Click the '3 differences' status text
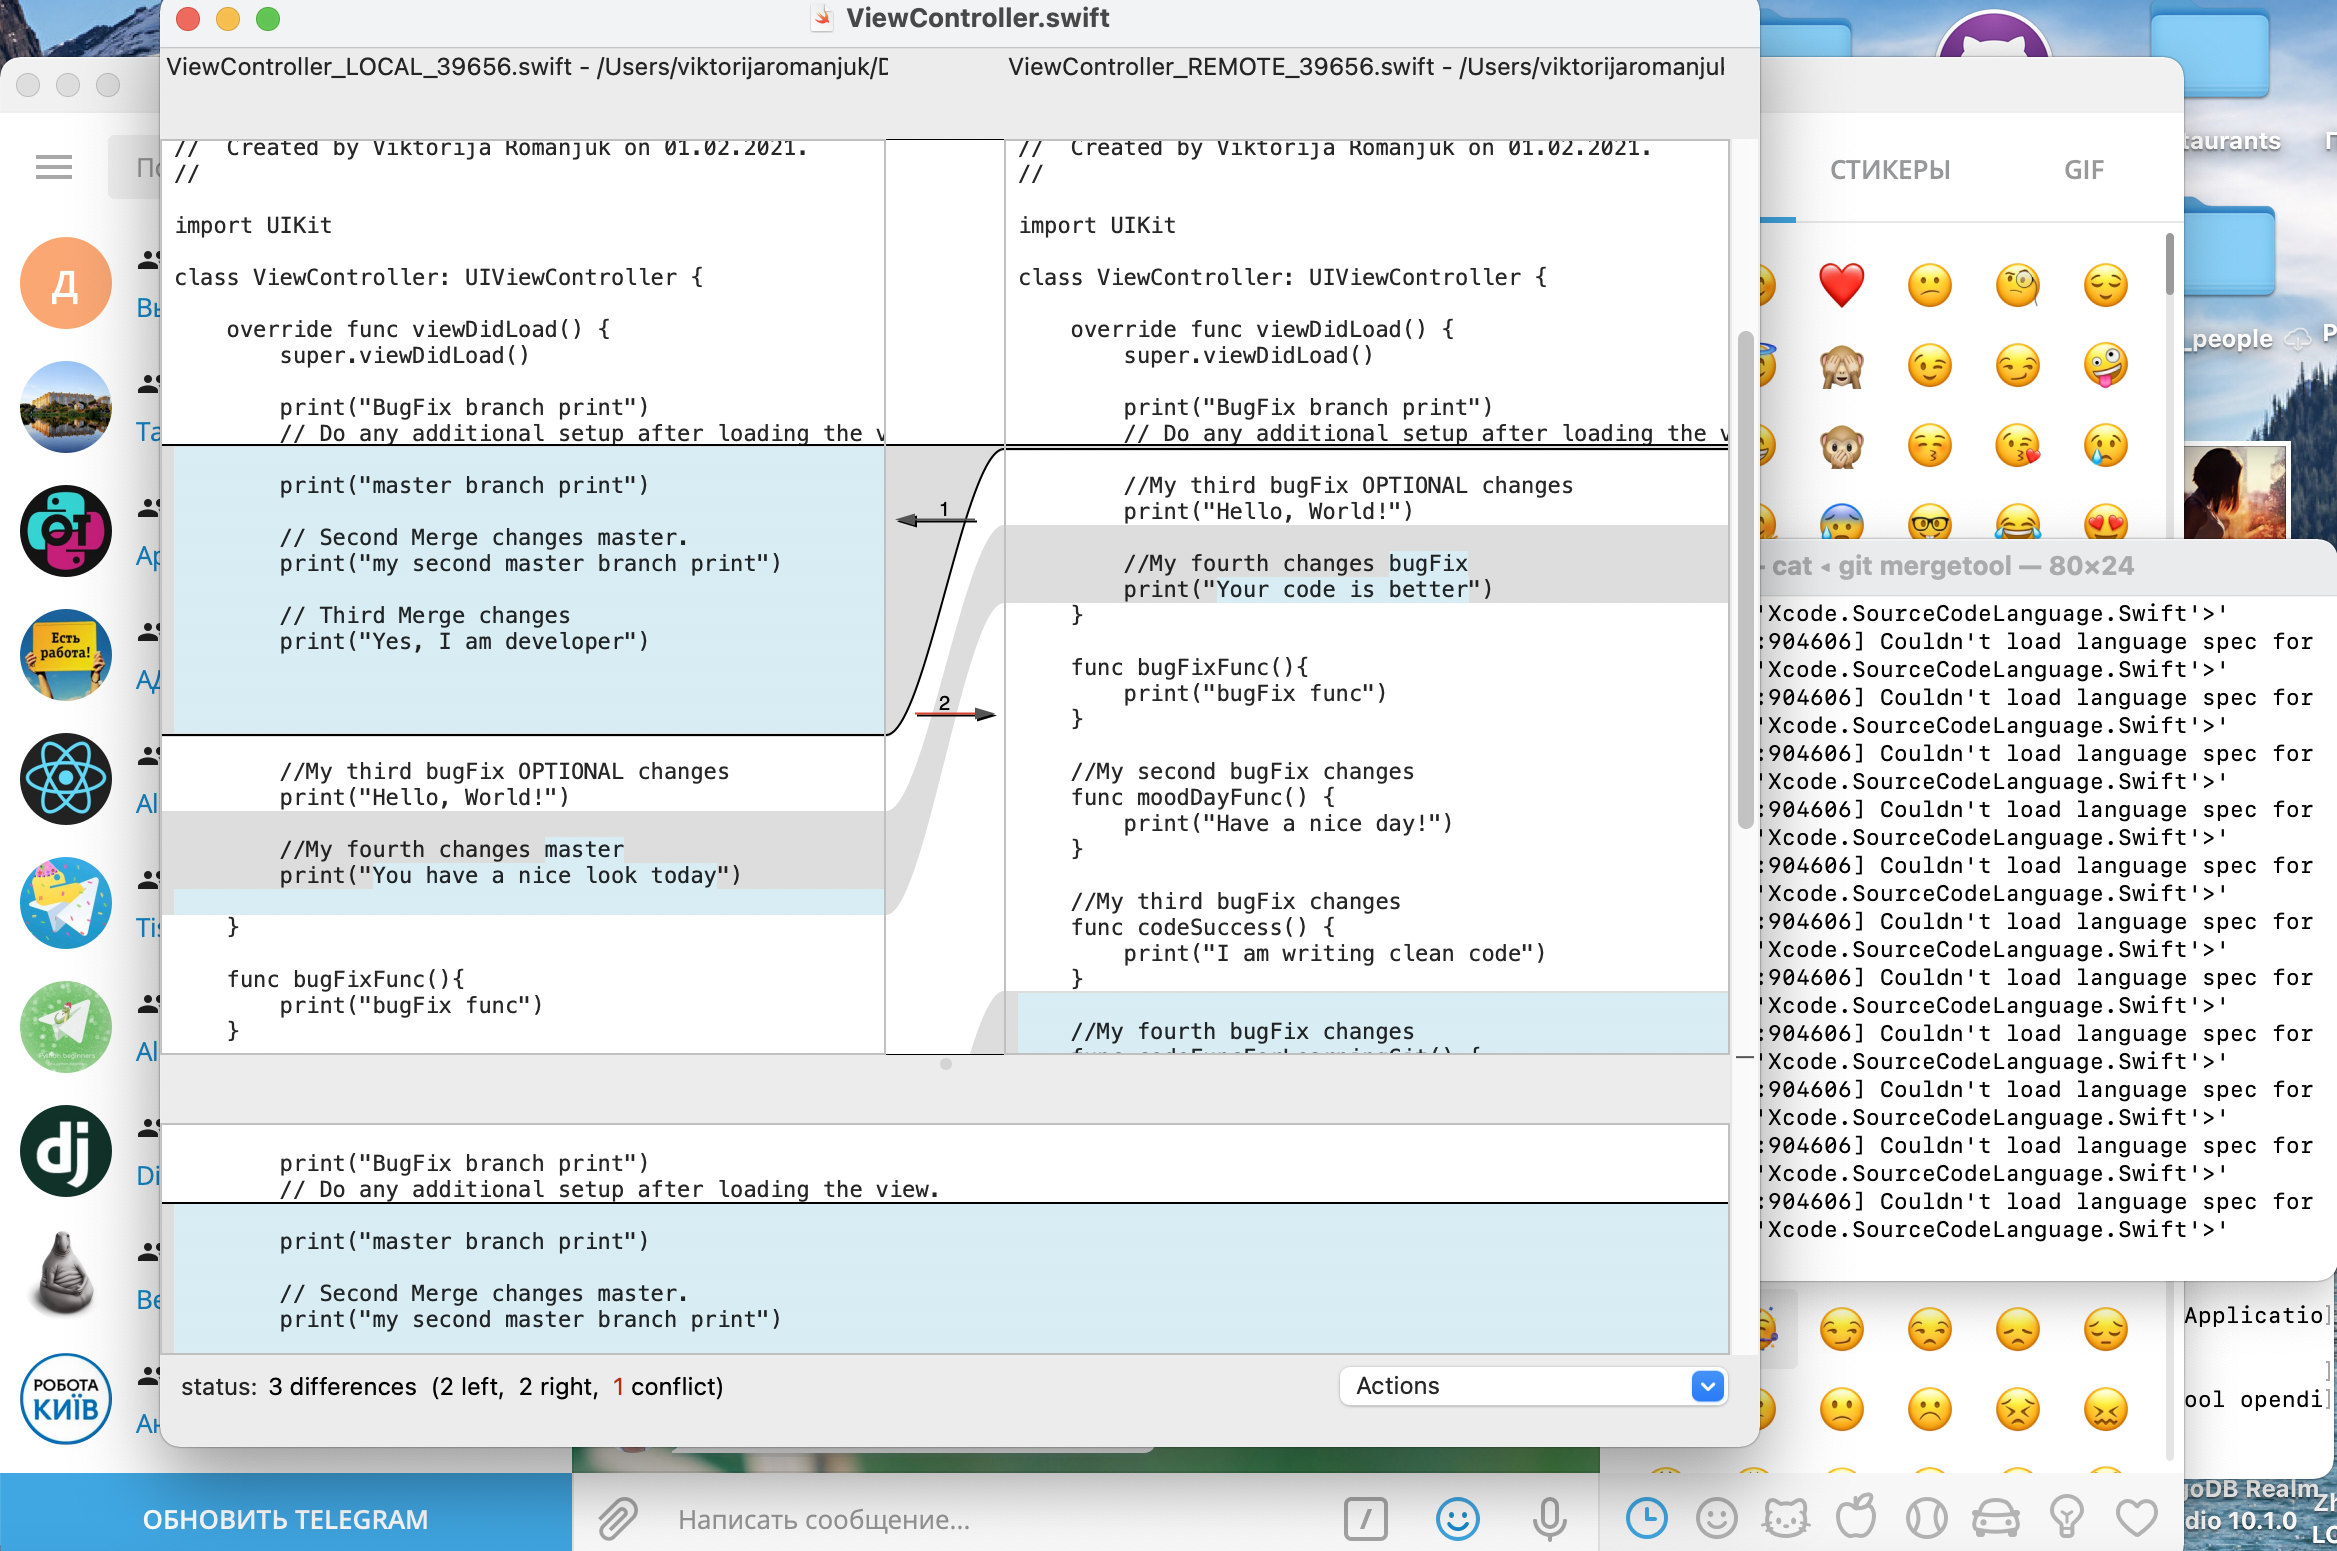2337x1551 pixels. coord(342,1386)
